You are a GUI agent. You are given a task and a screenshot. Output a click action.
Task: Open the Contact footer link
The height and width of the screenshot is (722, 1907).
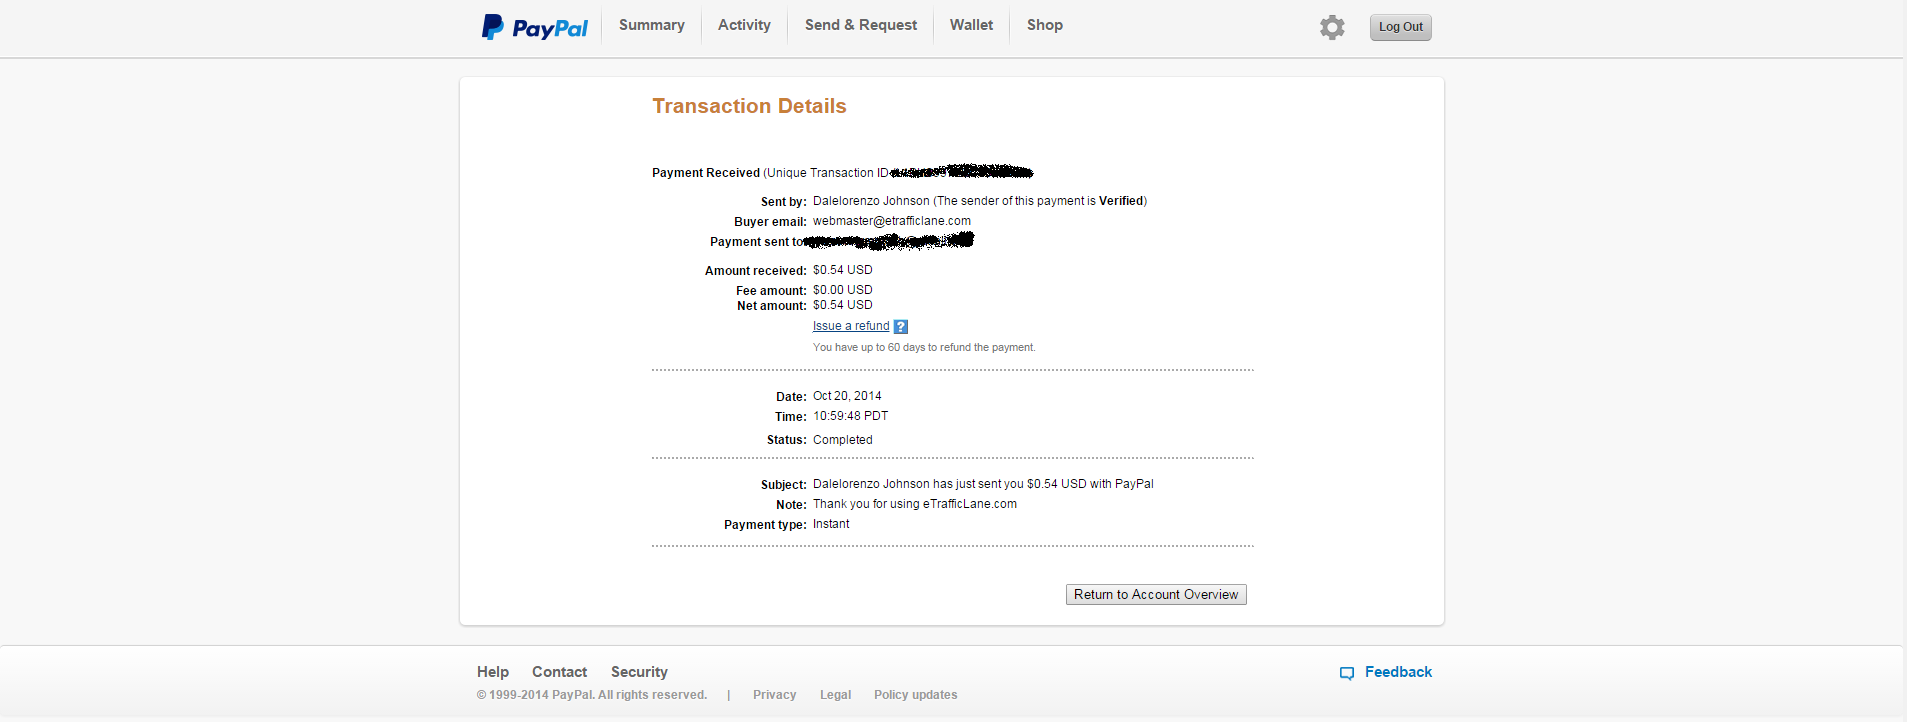pos(559,672)
